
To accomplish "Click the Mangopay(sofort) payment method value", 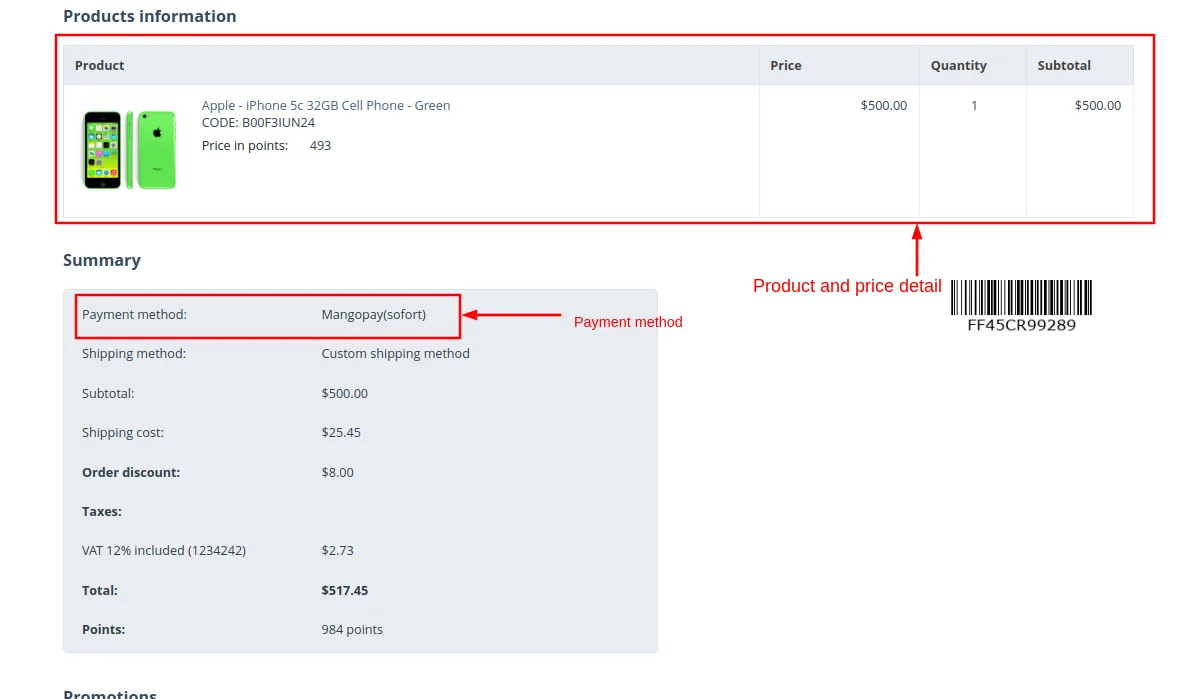I will click(x=374, y=314).
